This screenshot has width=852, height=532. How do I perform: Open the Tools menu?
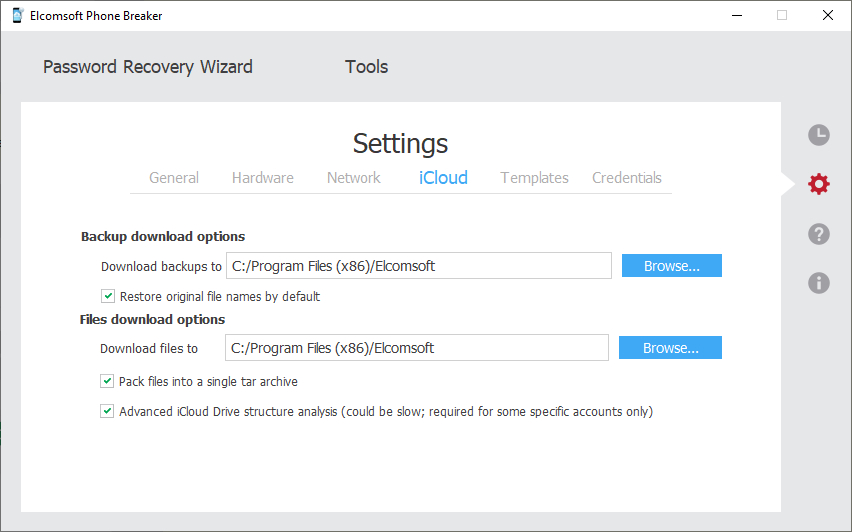coord(366,67)
